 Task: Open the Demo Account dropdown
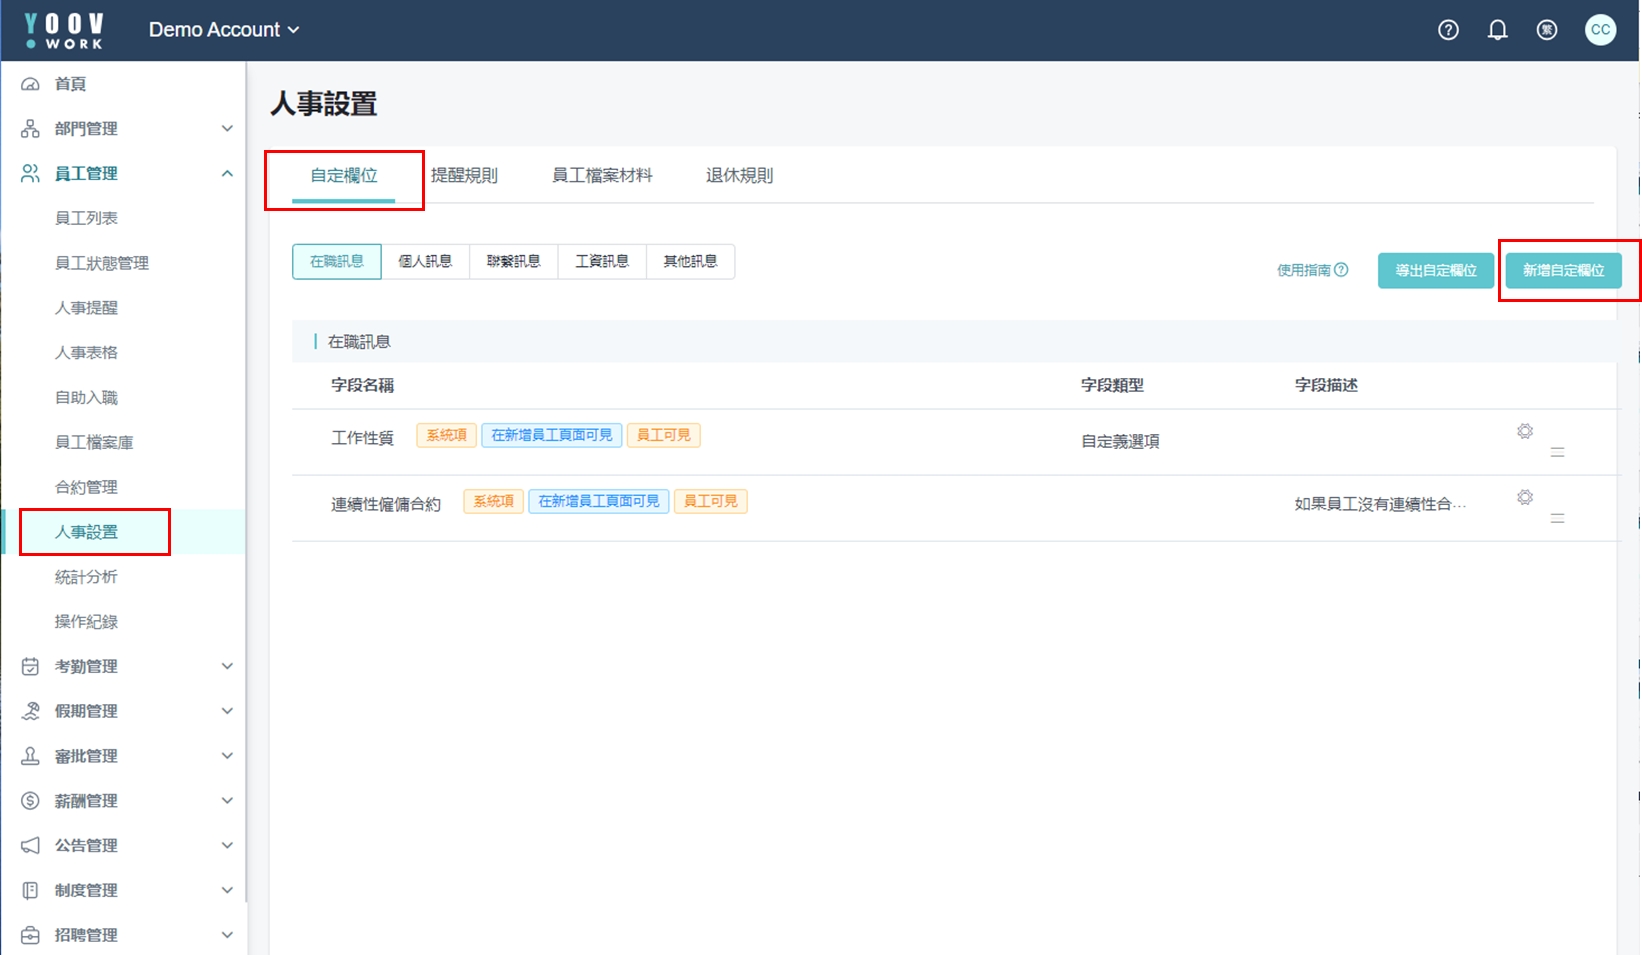224,30
